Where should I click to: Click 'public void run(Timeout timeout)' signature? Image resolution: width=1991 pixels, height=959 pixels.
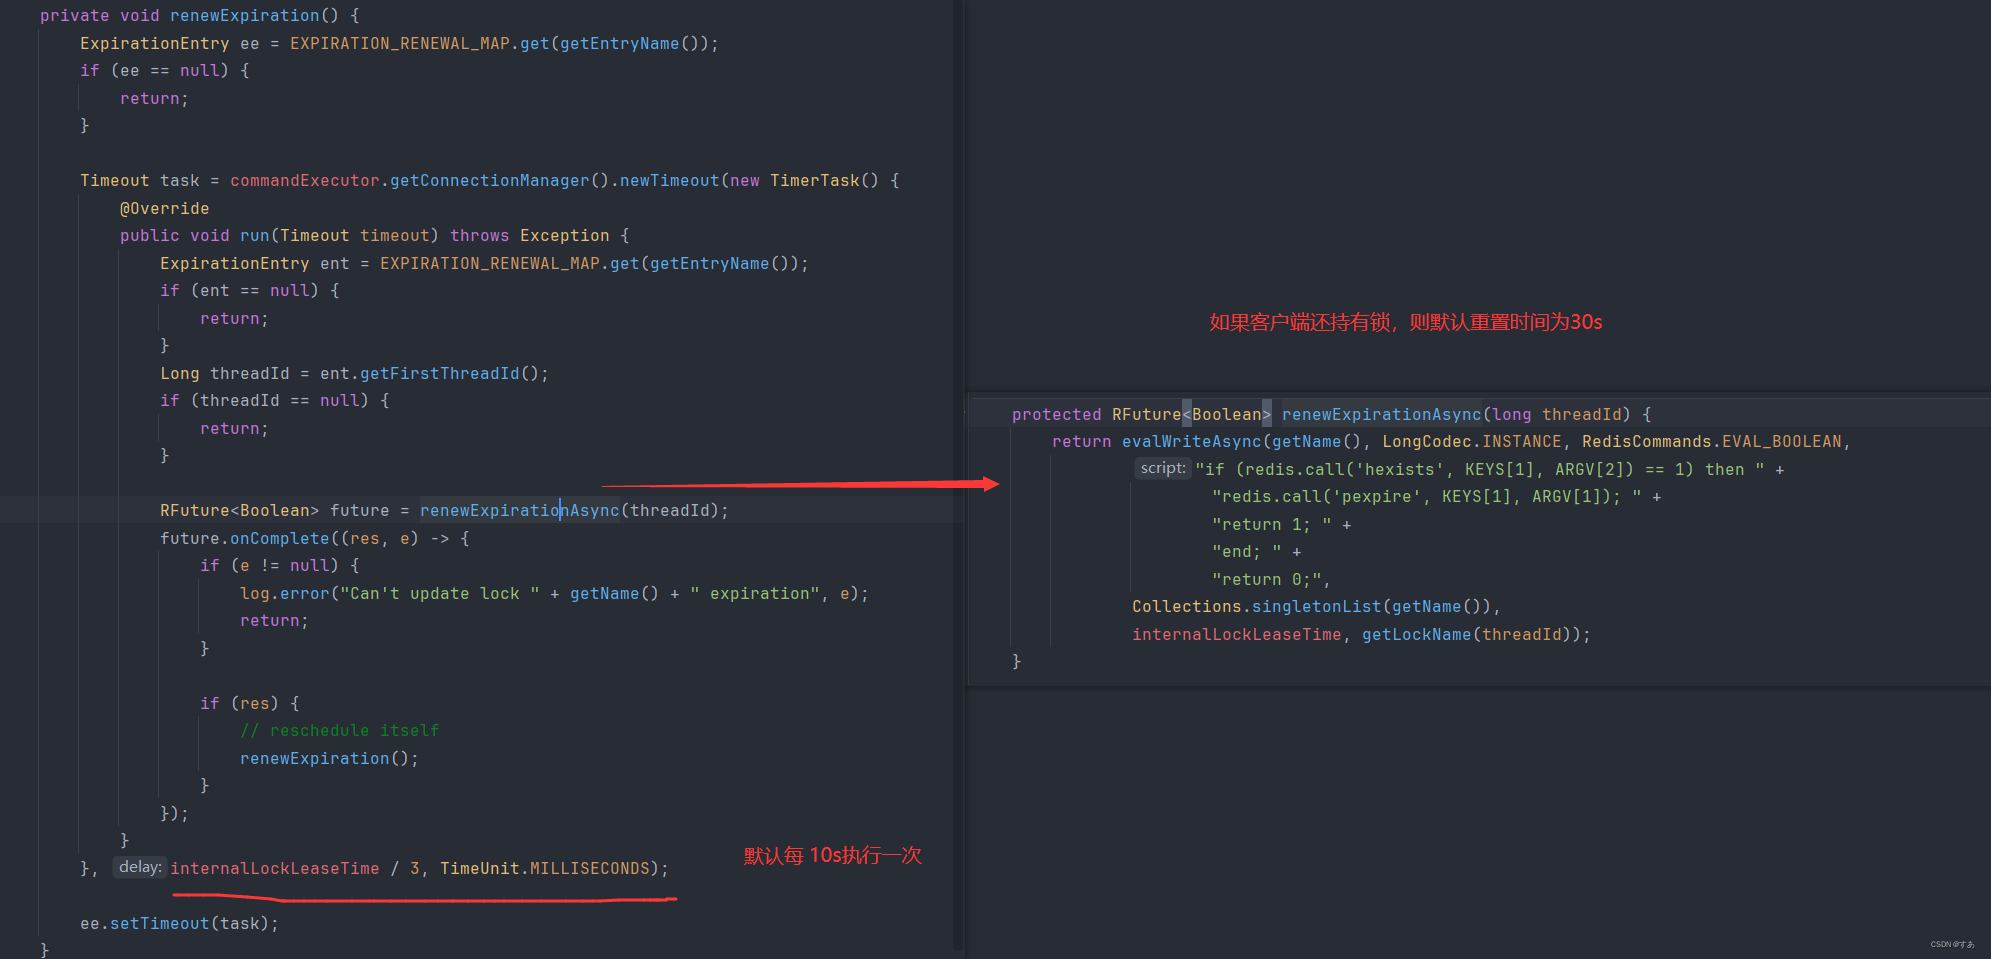point(280,236)
